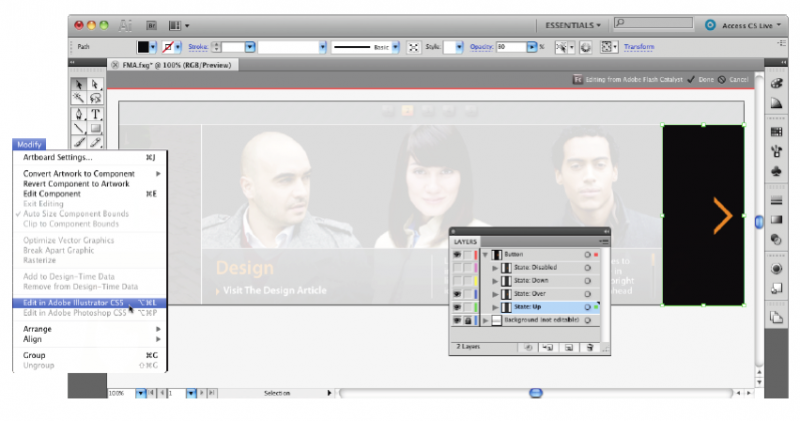800x421 pixels.
Task: Click the FMA.fxg document tab
Action: click(x=172, y=65)
